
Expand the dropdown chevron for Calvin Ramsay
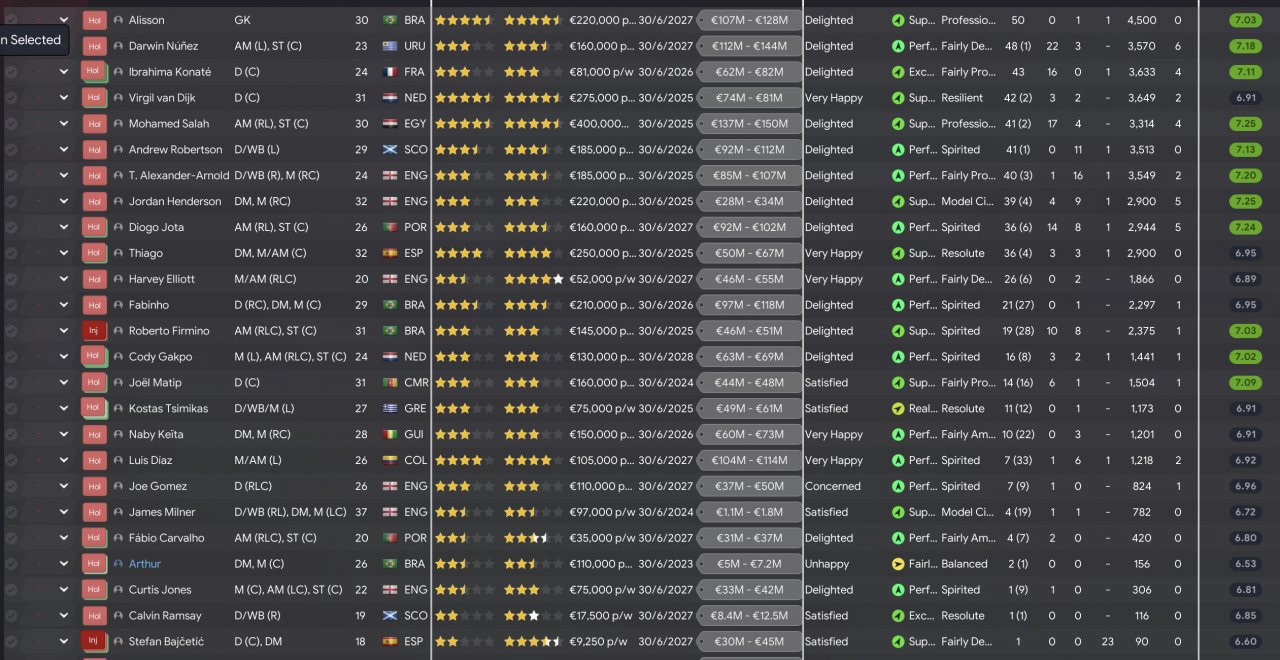click(x=64, y=616)
